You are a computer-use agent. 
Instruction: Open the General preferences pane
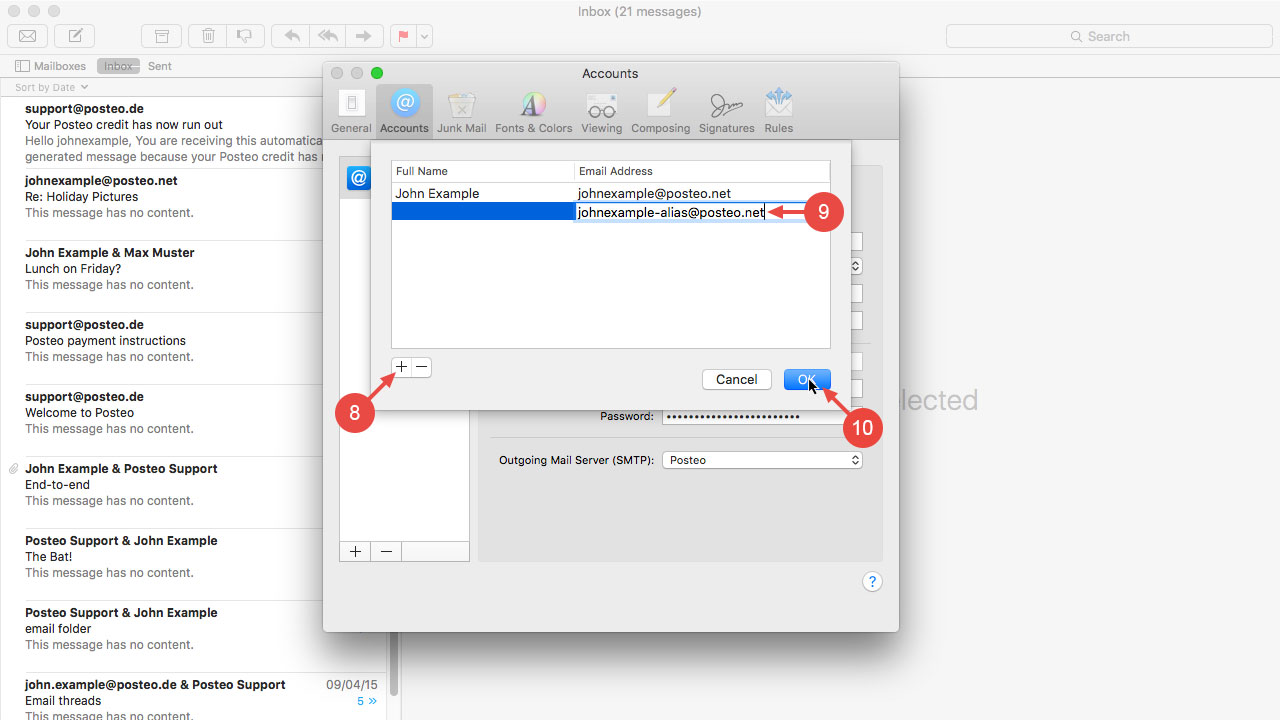click(x=351, y=110)
